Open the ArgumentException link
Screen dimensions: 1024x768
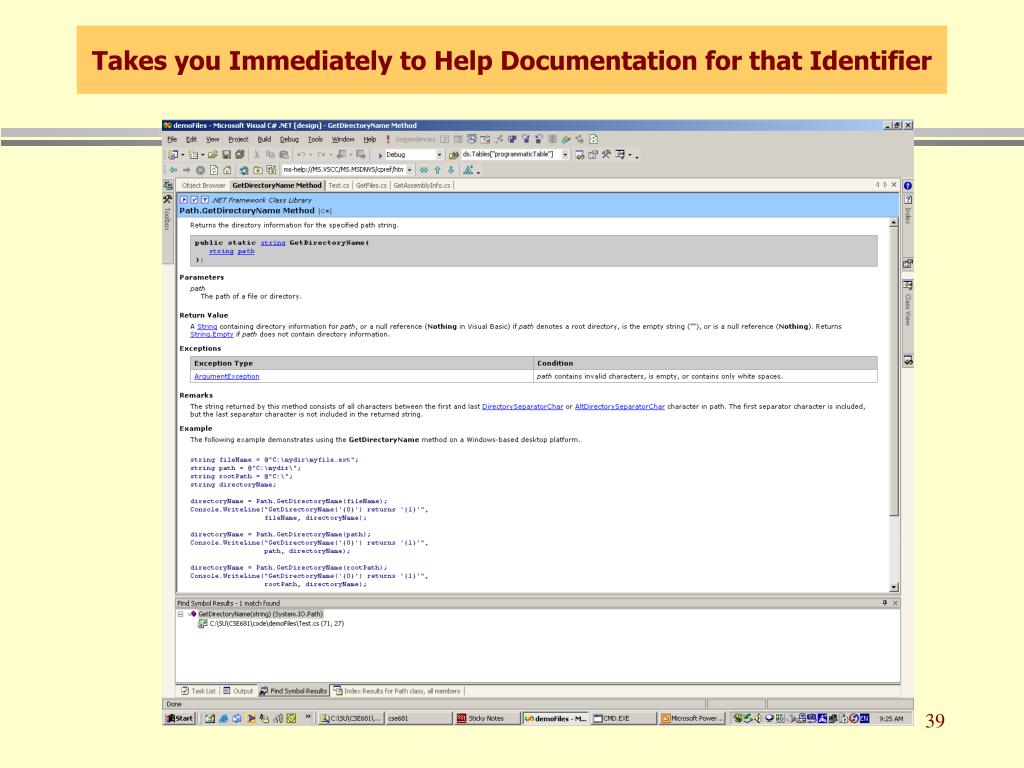227,377
